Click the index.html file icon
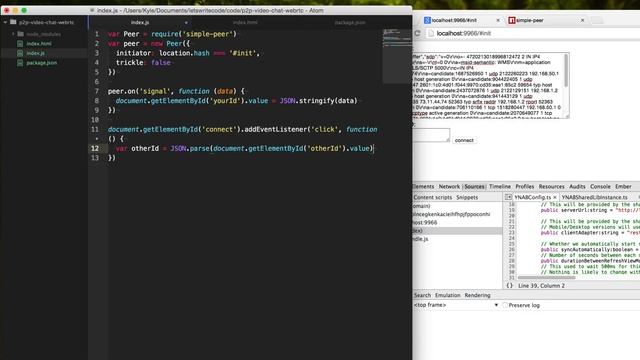 click(x=20, y=44)
